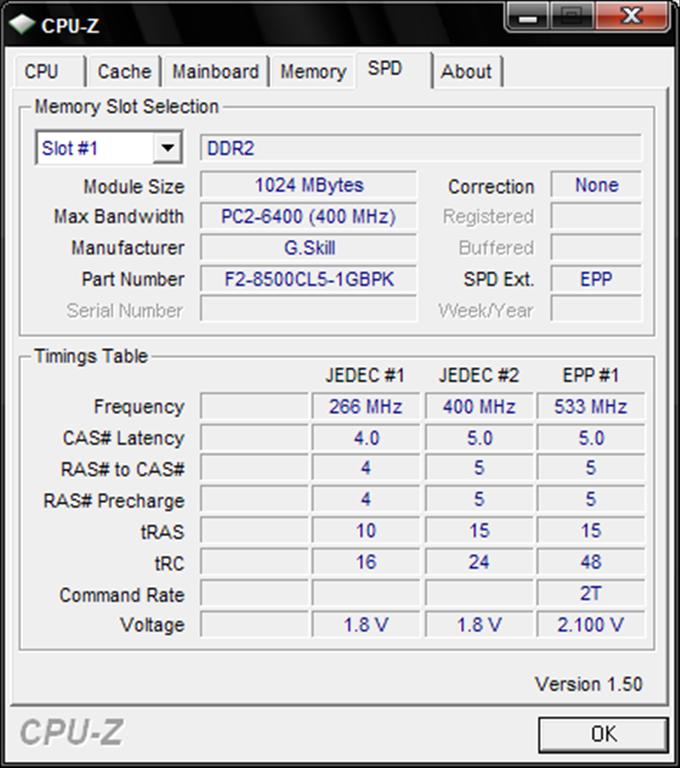Click the 2.100 V voltage cell
The image size is (680, 768).
tap(591, 624)
